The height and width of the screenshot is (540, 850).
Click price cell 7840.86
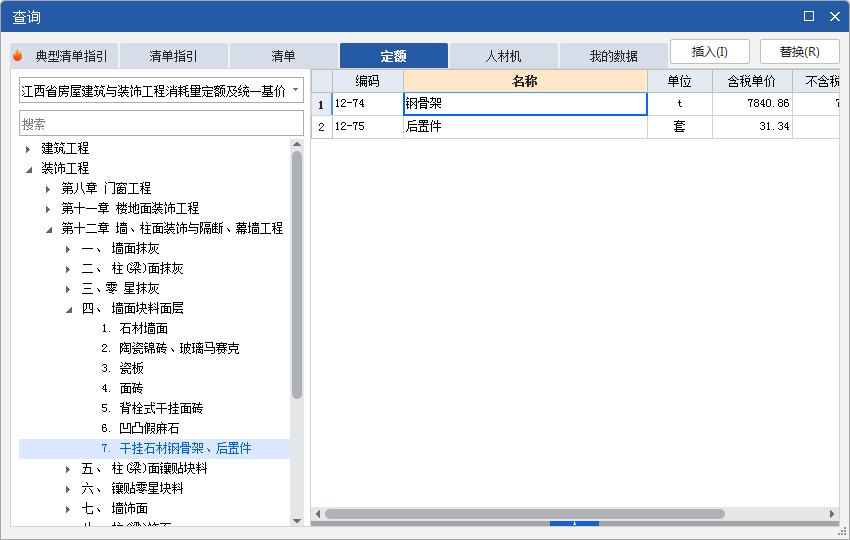tap(752, 104)
